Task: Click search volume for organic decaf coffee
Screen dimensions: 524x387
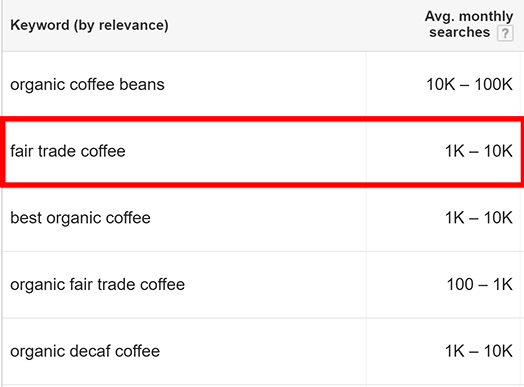Action: pyautogui.click(x=479, y=351)
